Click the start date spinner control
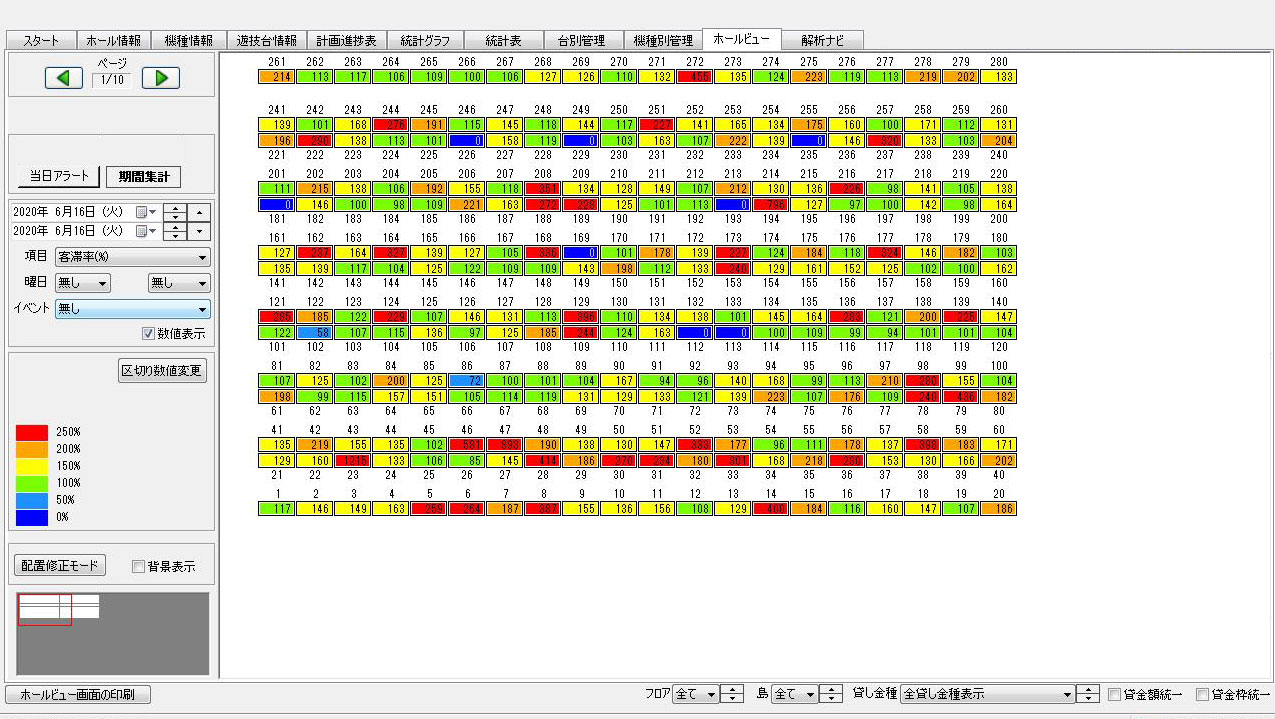The height and width of the screenshot is (719, 1275). click(174, 212)
